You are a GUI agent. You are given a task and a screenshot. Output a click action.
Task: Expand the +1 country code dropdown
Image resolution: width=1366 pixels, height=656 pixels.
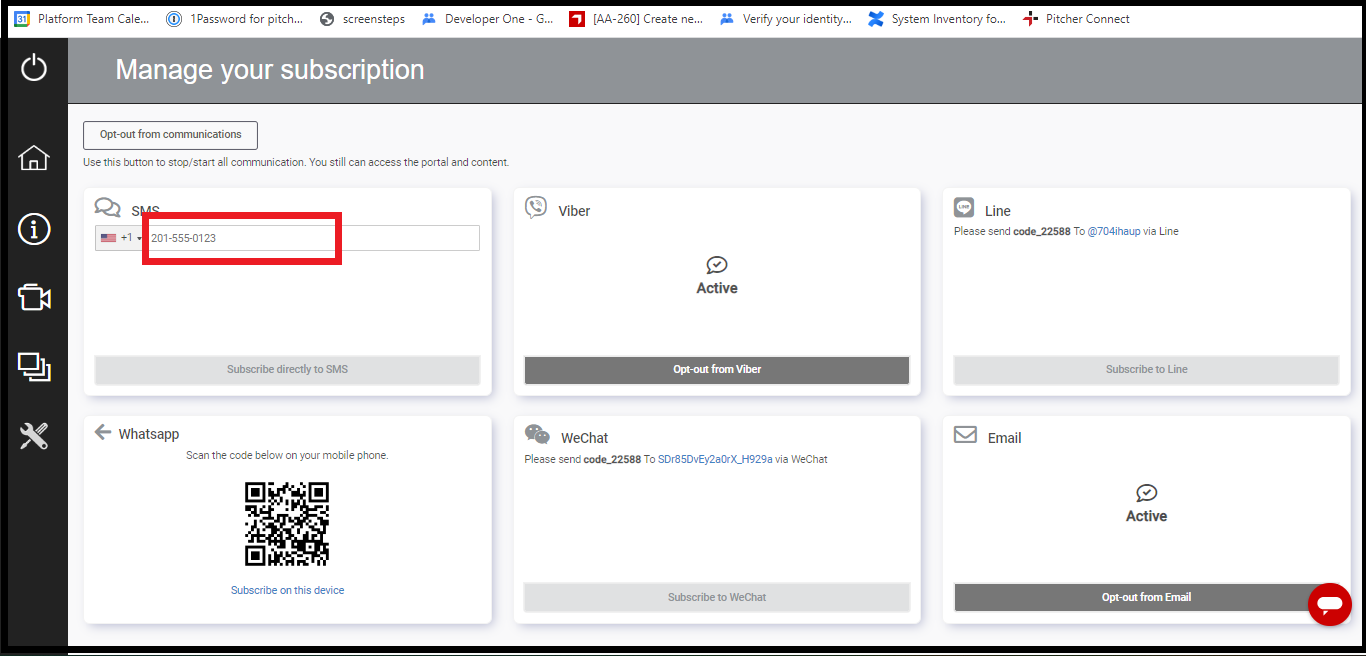tap(121, 238)
